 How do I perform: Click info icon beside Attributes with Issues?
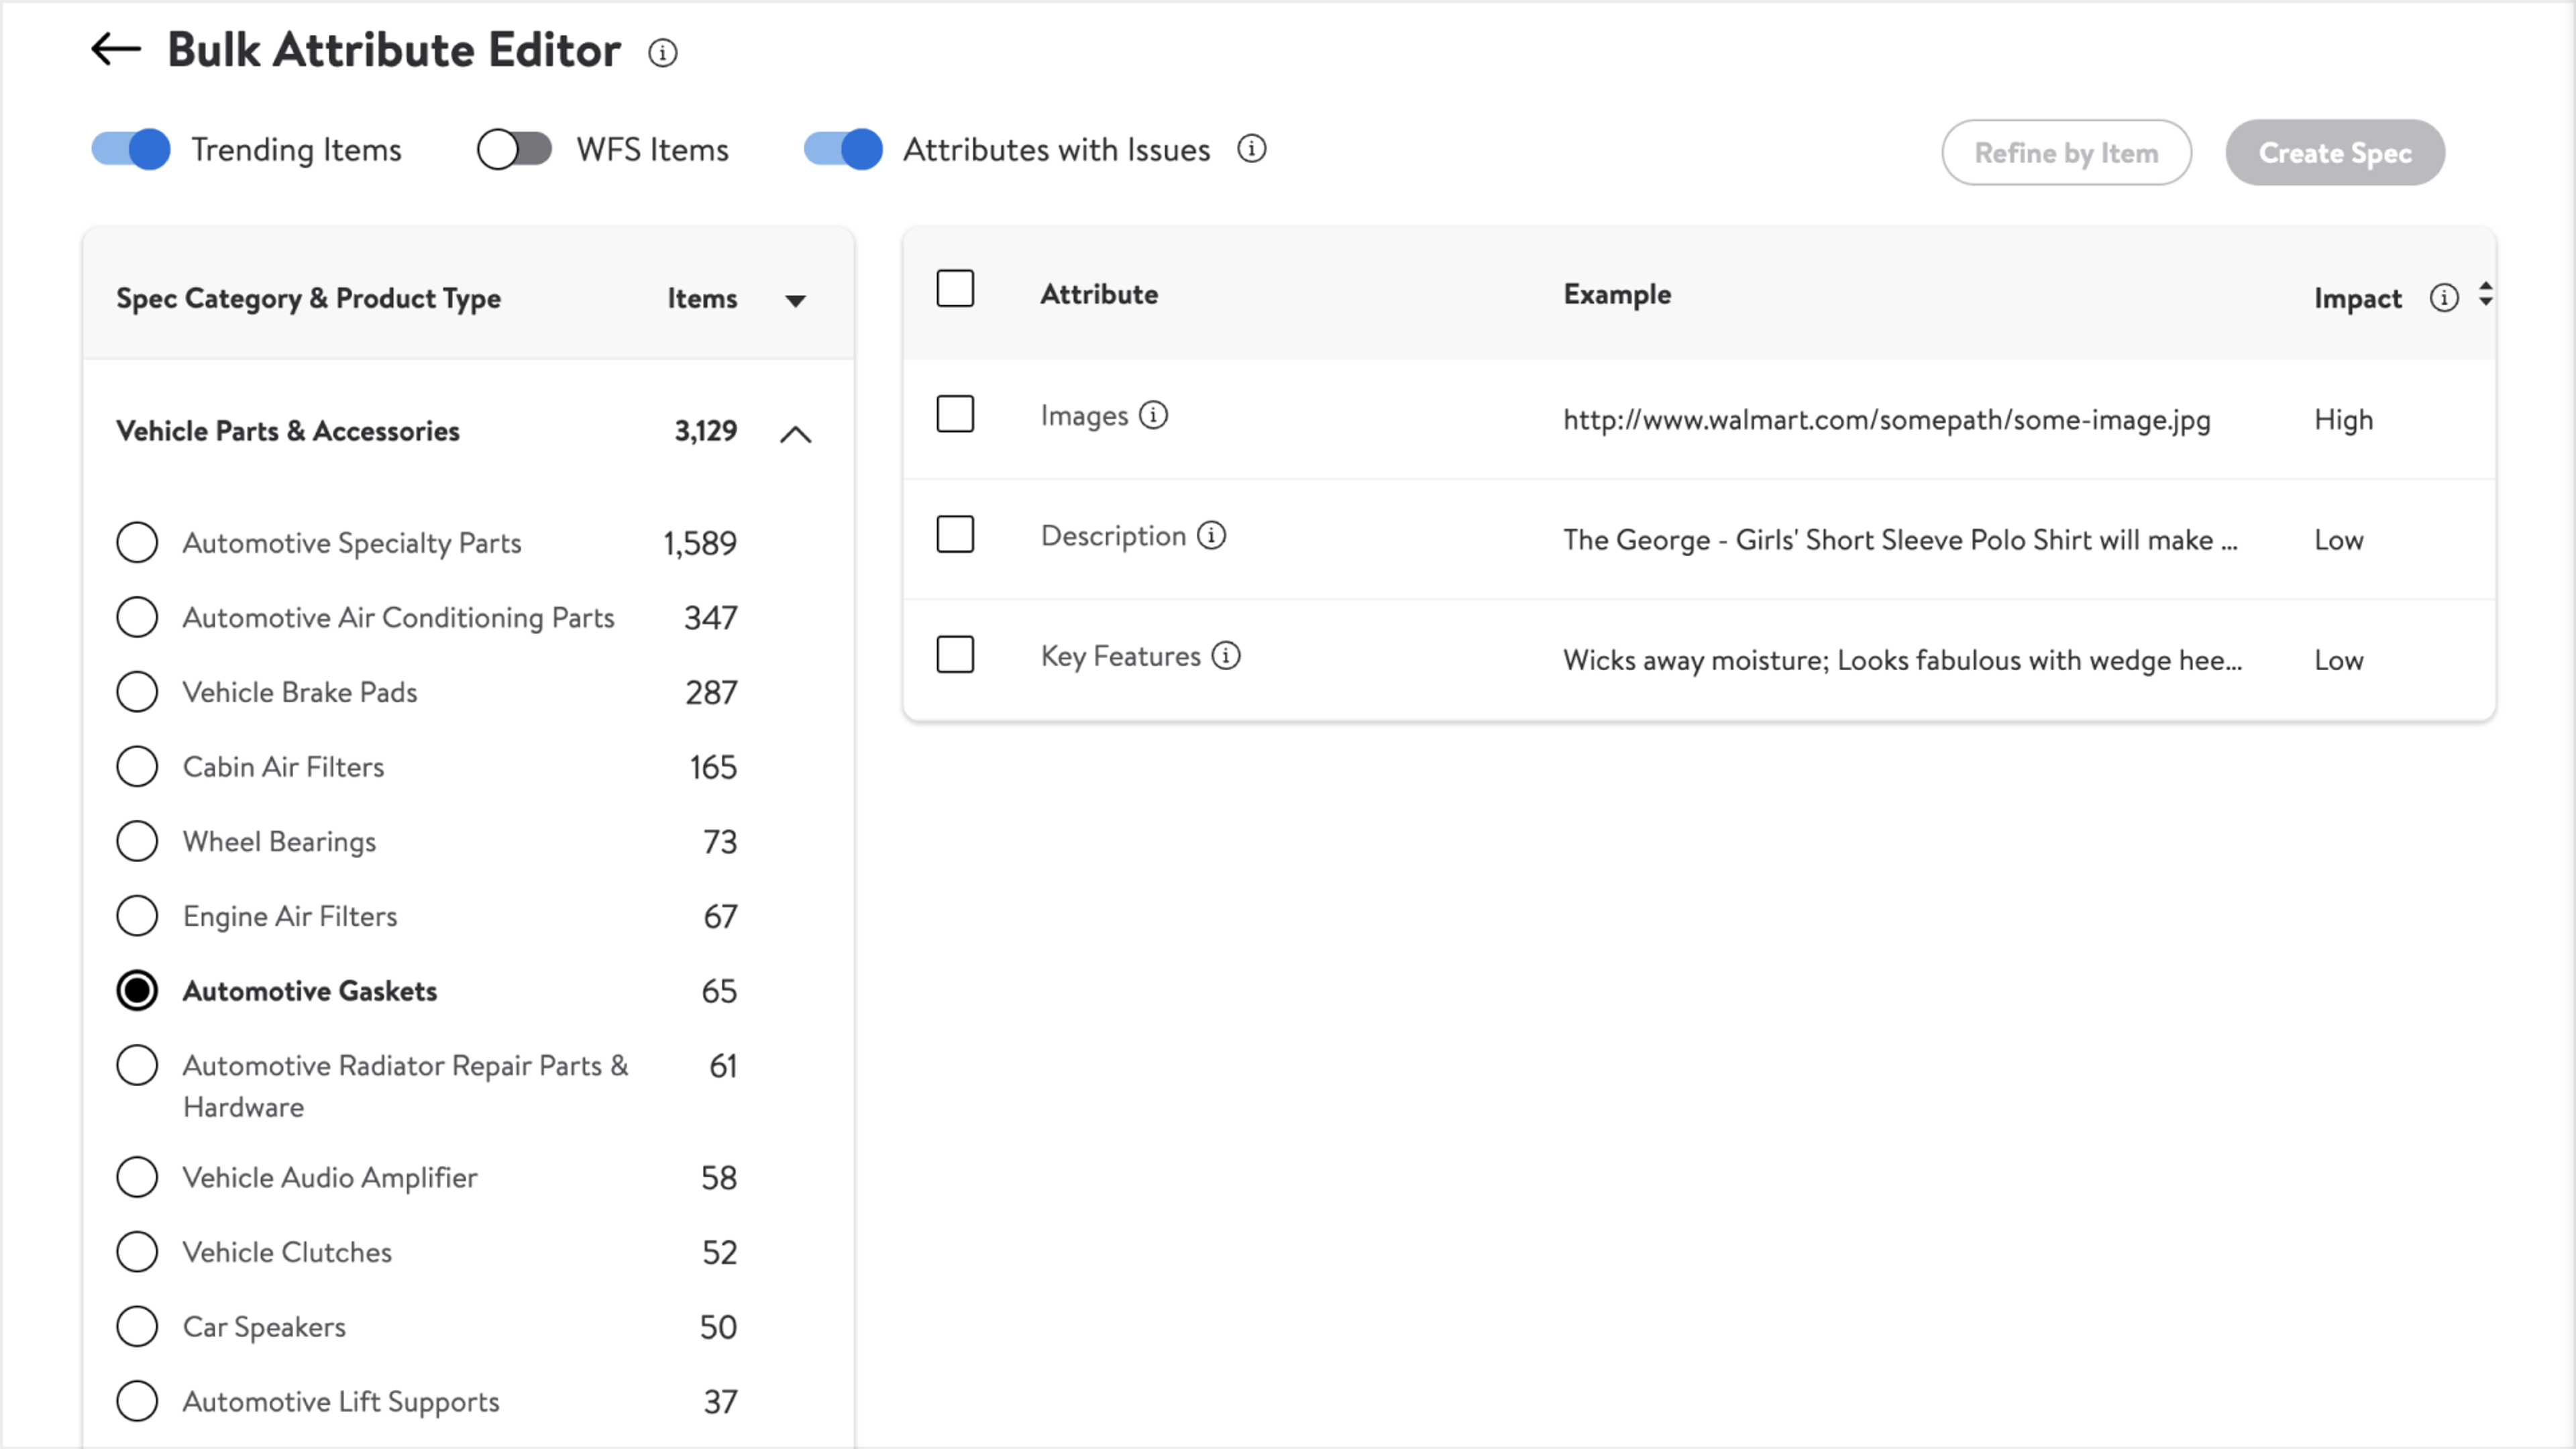pos(1251,149)
